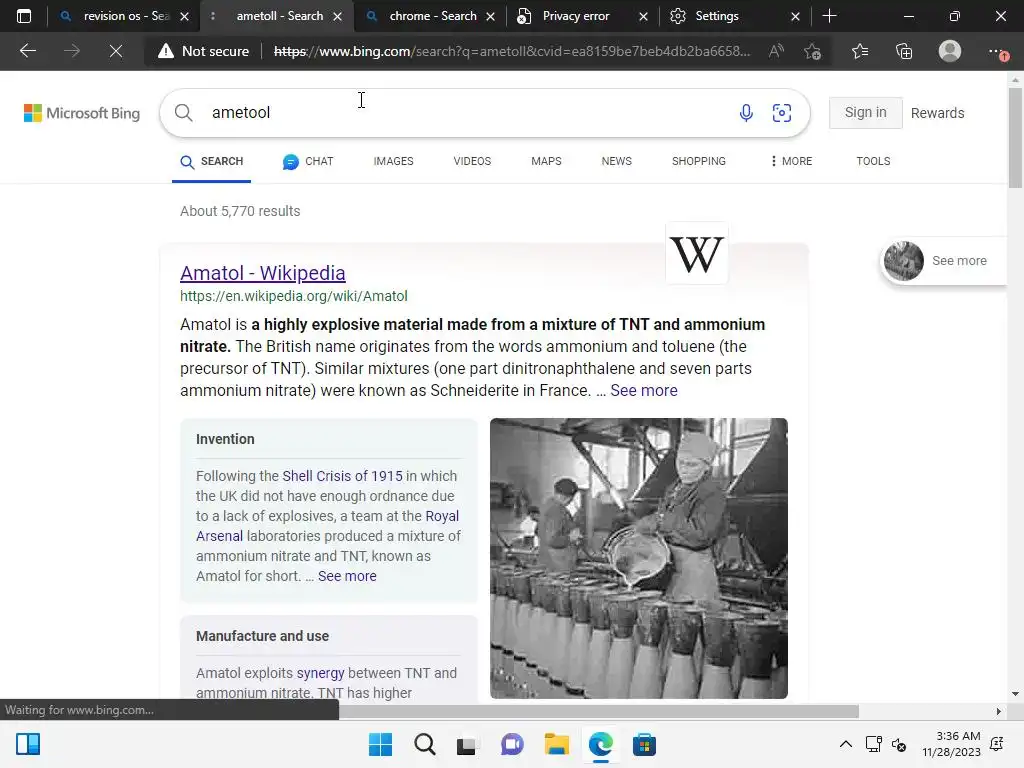Open File Explorer from taskbar
The height and width of the screenshot is (768, 1024).
point(556,744)
